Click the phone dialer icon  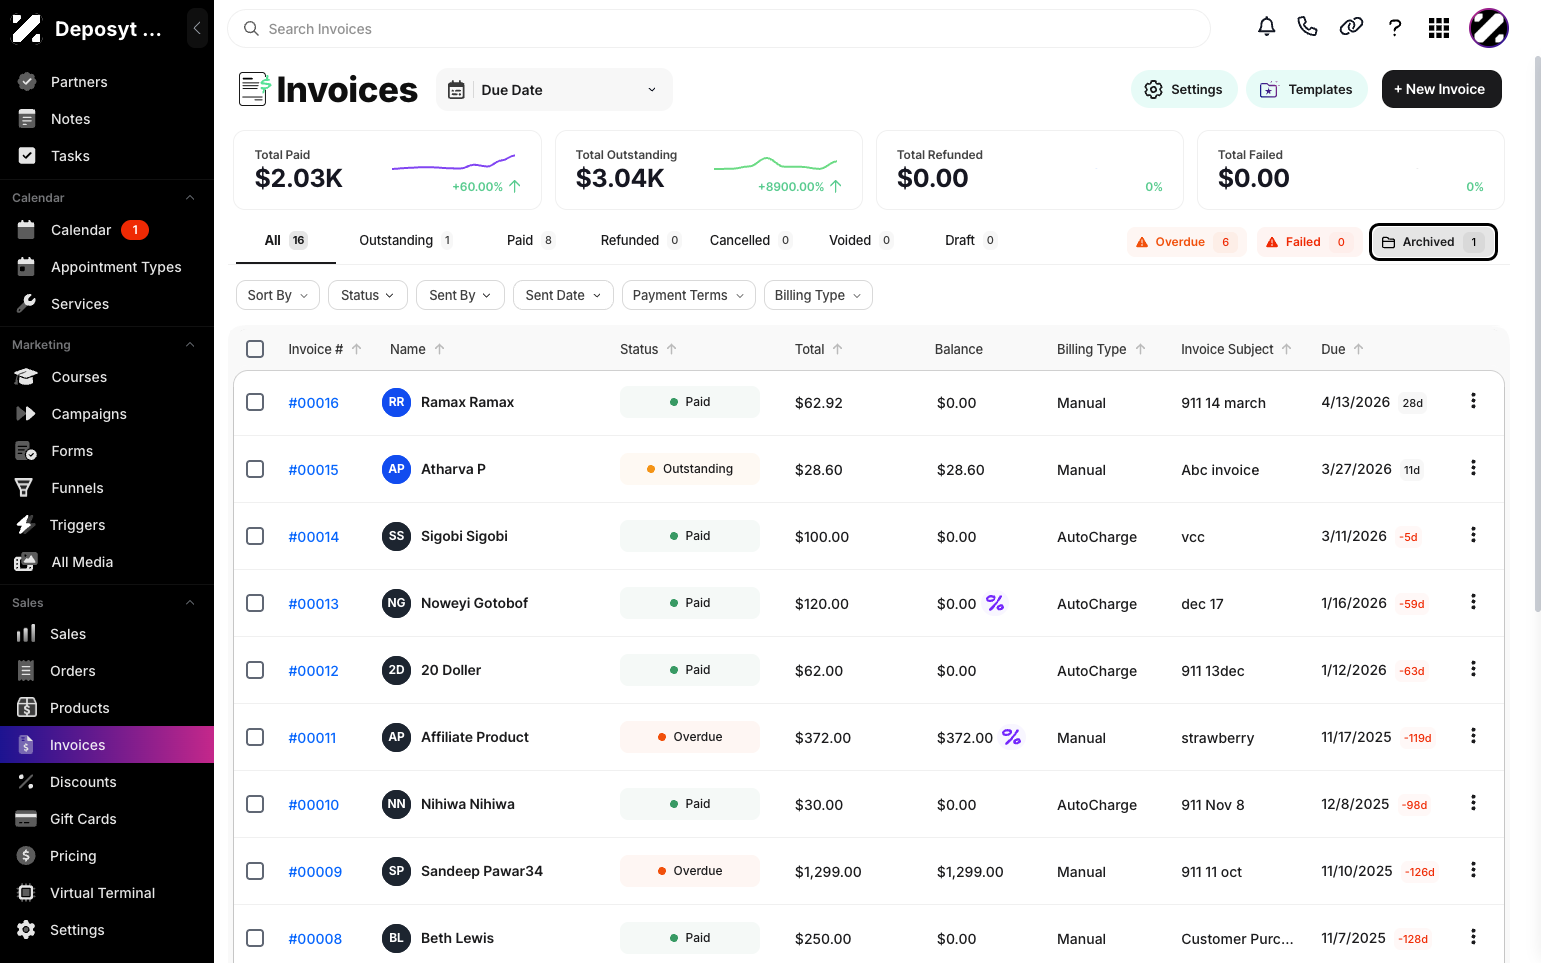pyautogui.click(x=1307, y=27)
